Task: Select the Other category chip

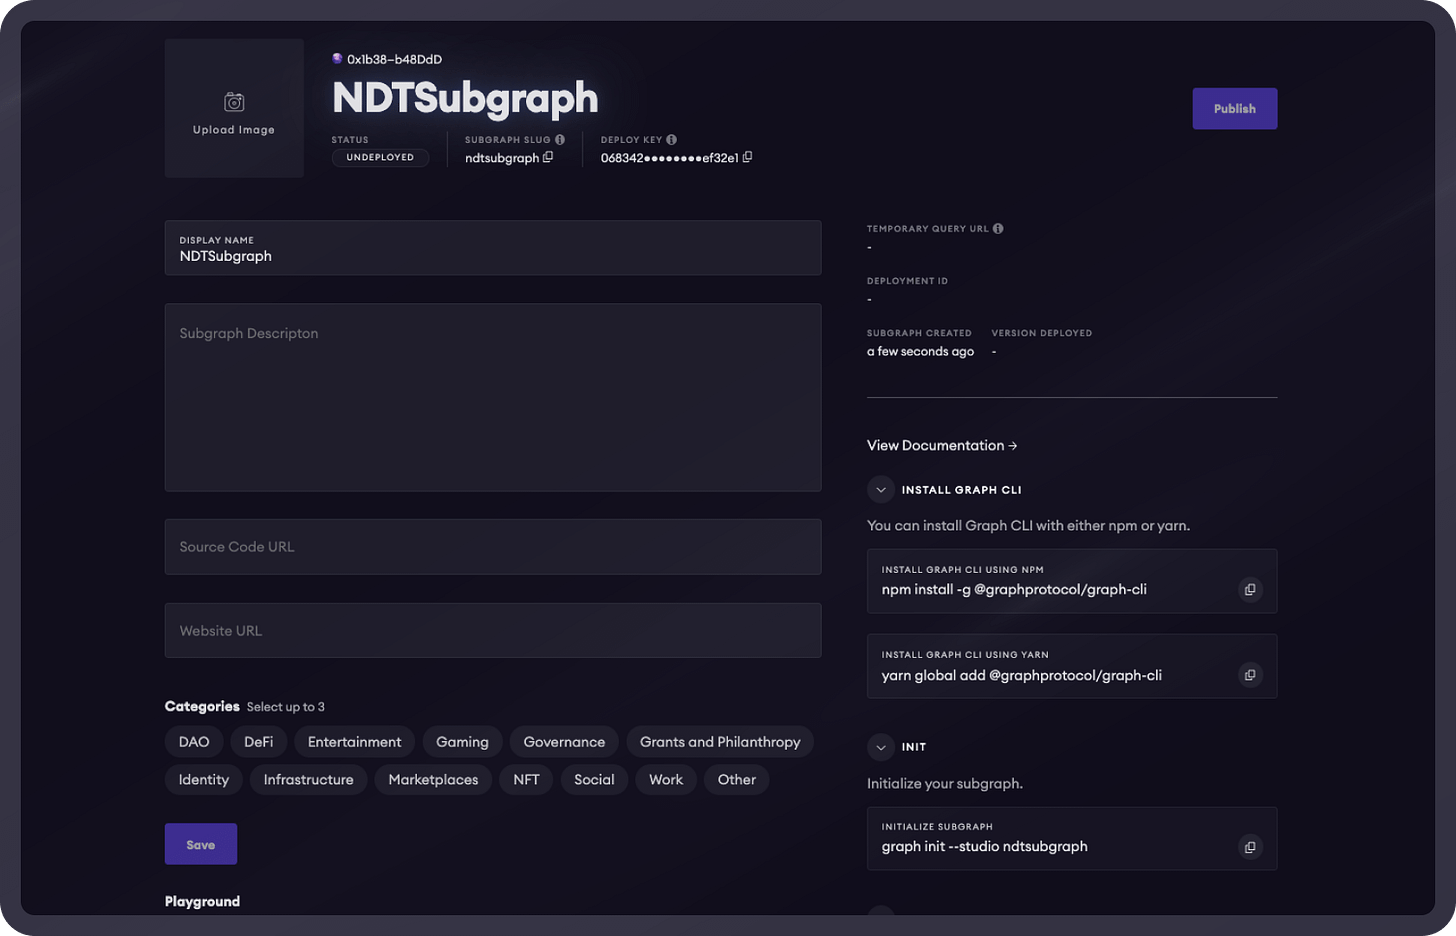Action: click(x=737, y=780)
